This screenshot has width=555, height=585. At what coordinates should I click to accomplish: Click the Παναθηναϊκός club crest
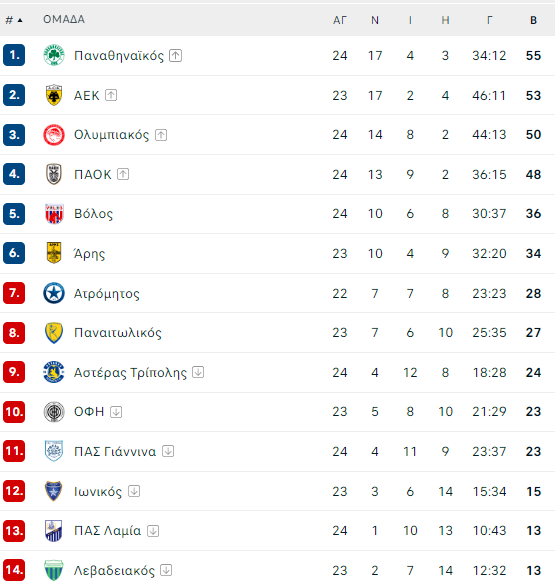tap(54, 55)
